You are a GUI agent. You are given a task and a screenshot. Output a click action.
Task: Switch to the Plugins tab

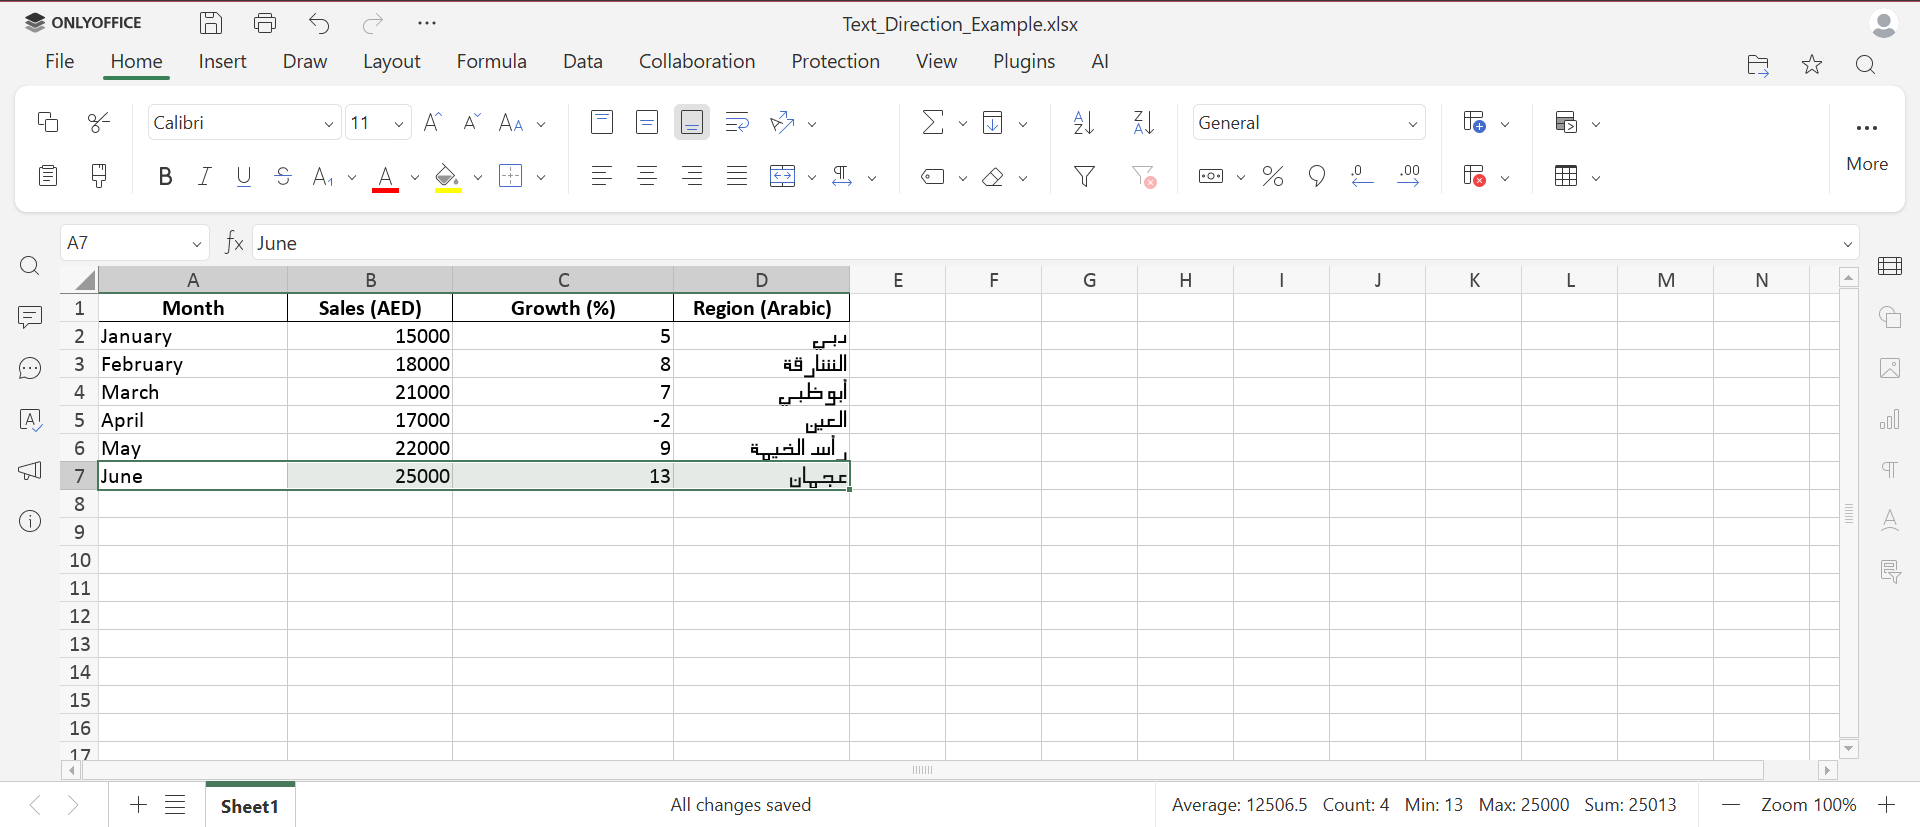pyautogui.click(x=1024, y=61)
